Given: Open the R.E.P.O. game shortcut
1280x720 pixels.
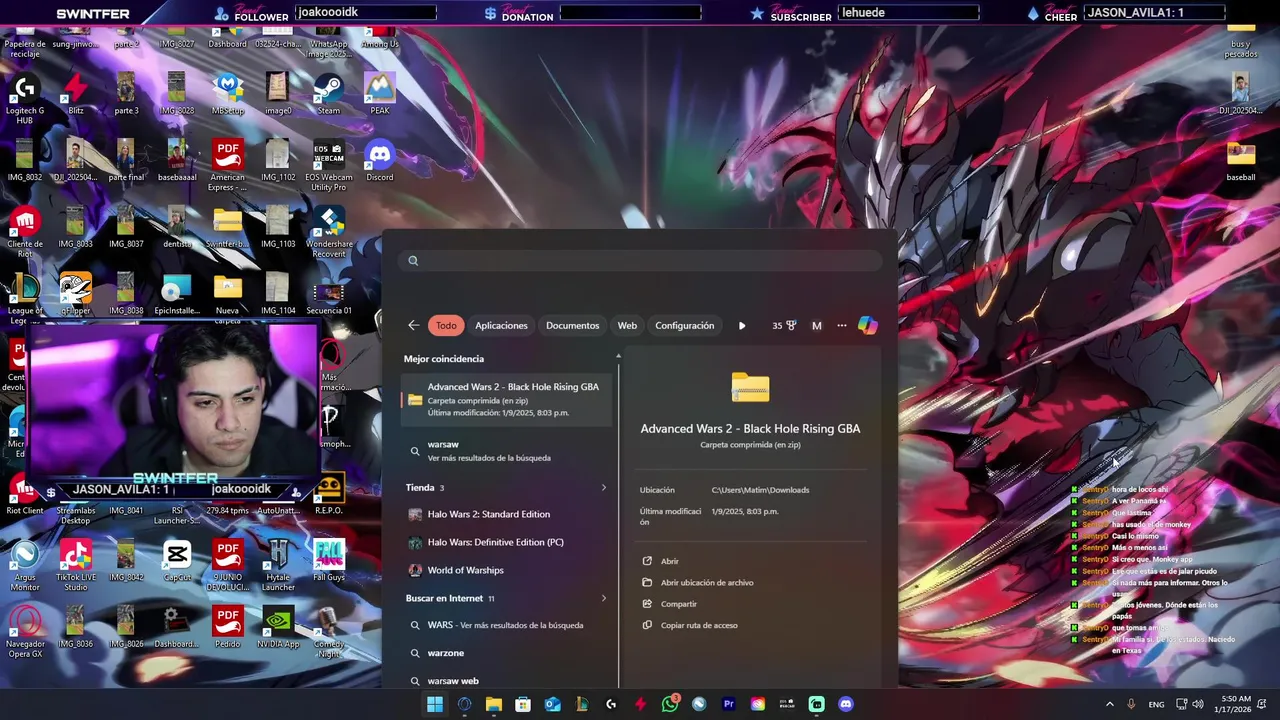Looking at the screenshot, I should pyautogui.click(x=329, y=493).
